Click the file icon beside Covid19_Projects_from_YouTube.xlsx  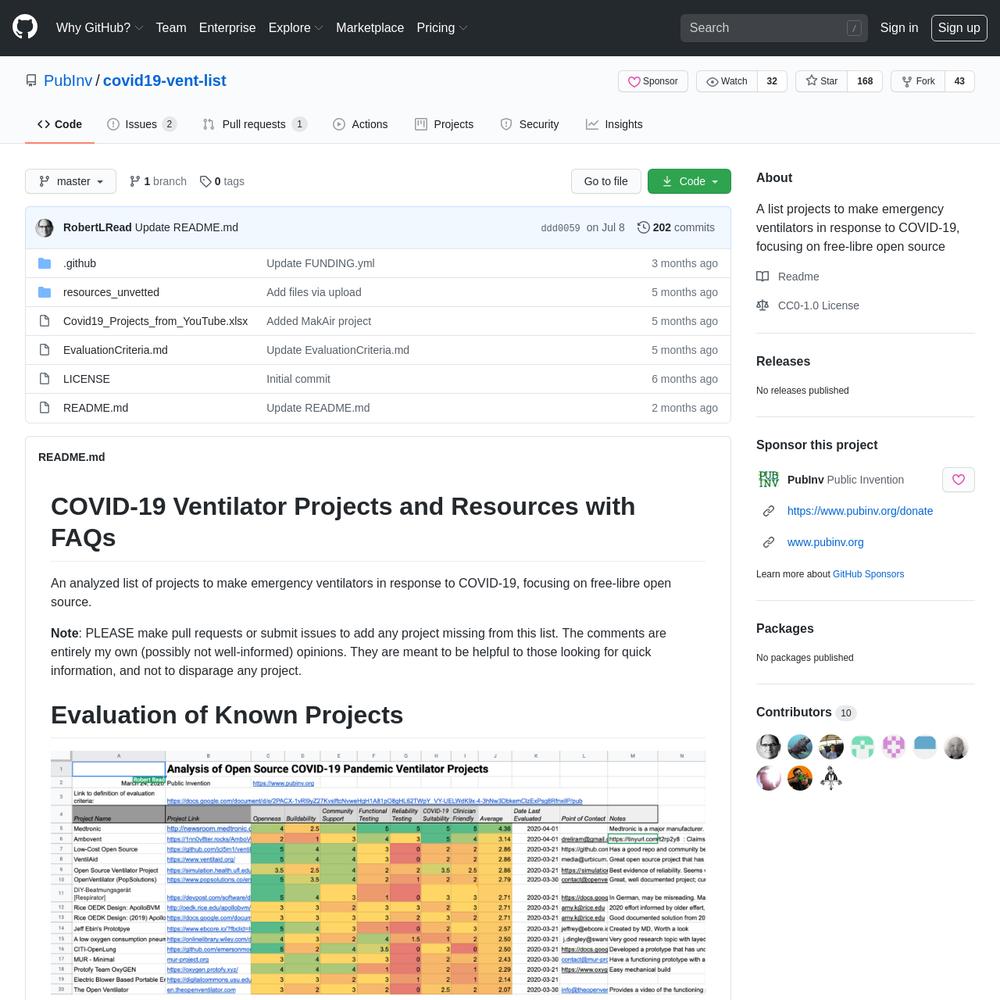(44, 321)
